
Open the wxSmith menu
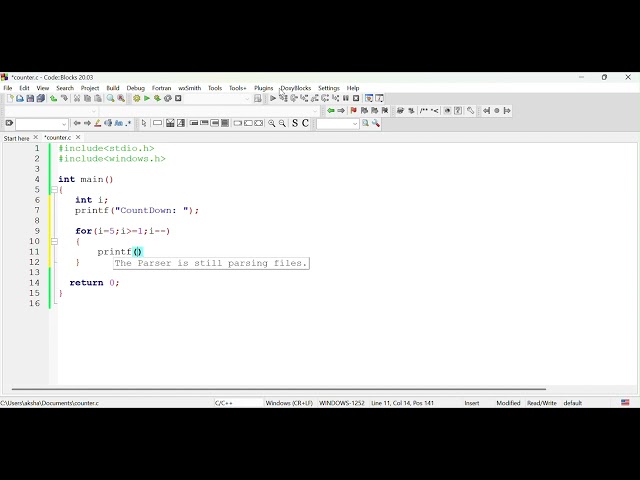point(189,88)
